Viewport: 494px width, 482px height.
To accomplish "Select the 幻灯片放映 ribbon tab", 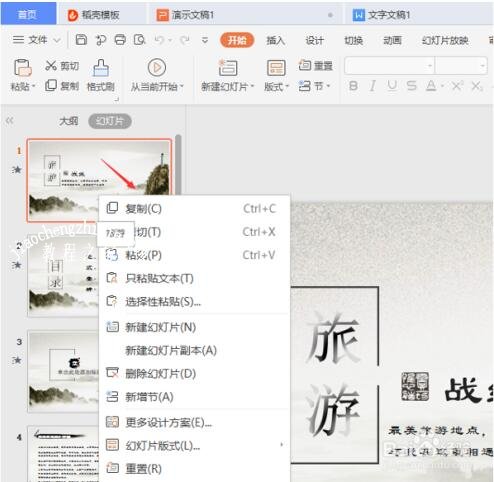I will click(445, 40).
